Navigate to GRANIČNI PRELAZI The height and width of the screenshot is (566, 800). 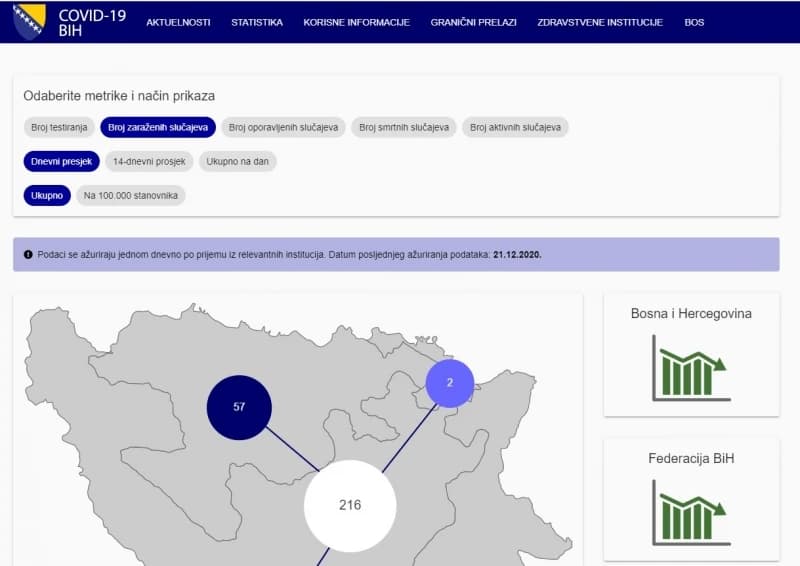(x=473, y=22)
